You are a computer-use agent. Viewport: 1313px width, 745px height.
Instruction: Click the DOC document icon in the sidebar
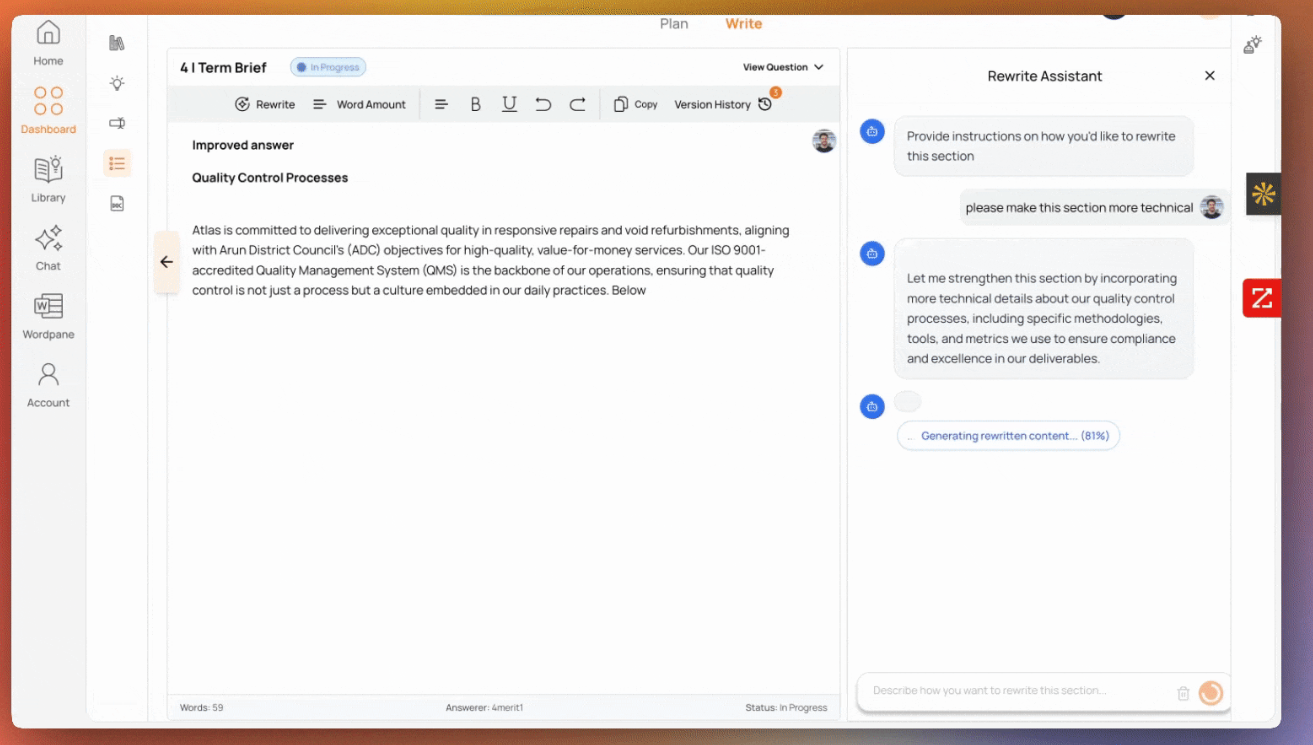(117, 203)
